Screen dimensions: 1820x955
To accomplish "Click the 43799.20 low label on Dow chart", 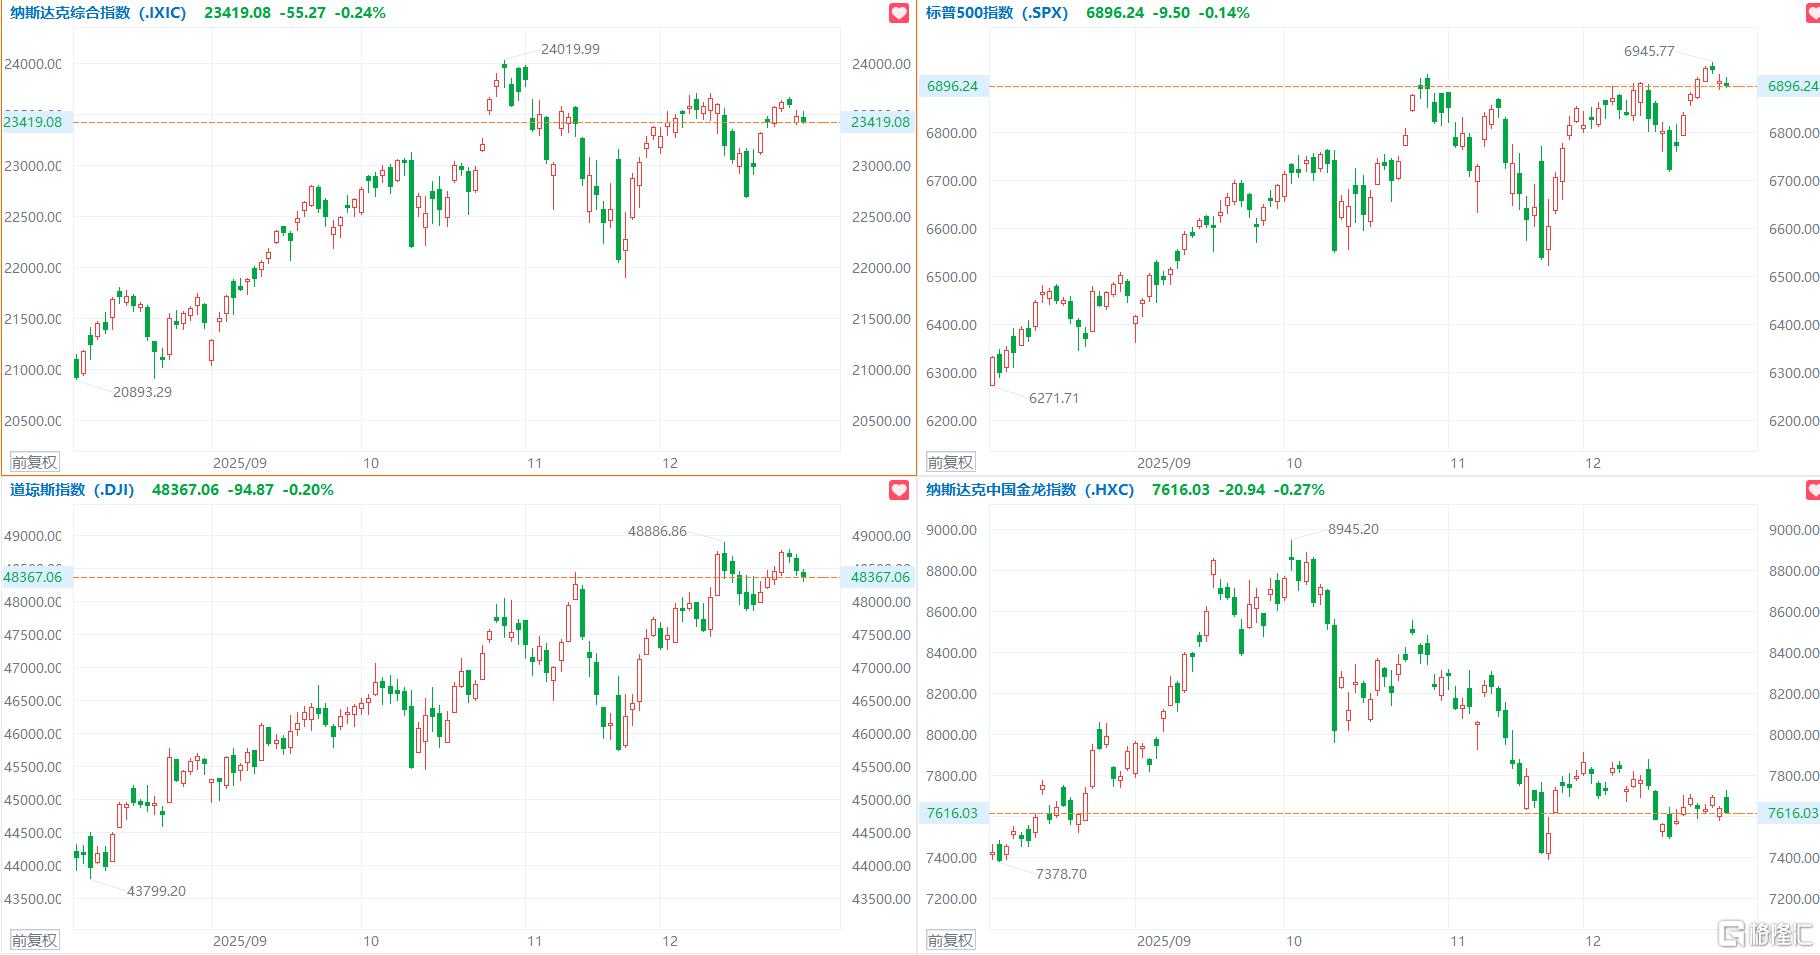I will [x=156, y=891].
